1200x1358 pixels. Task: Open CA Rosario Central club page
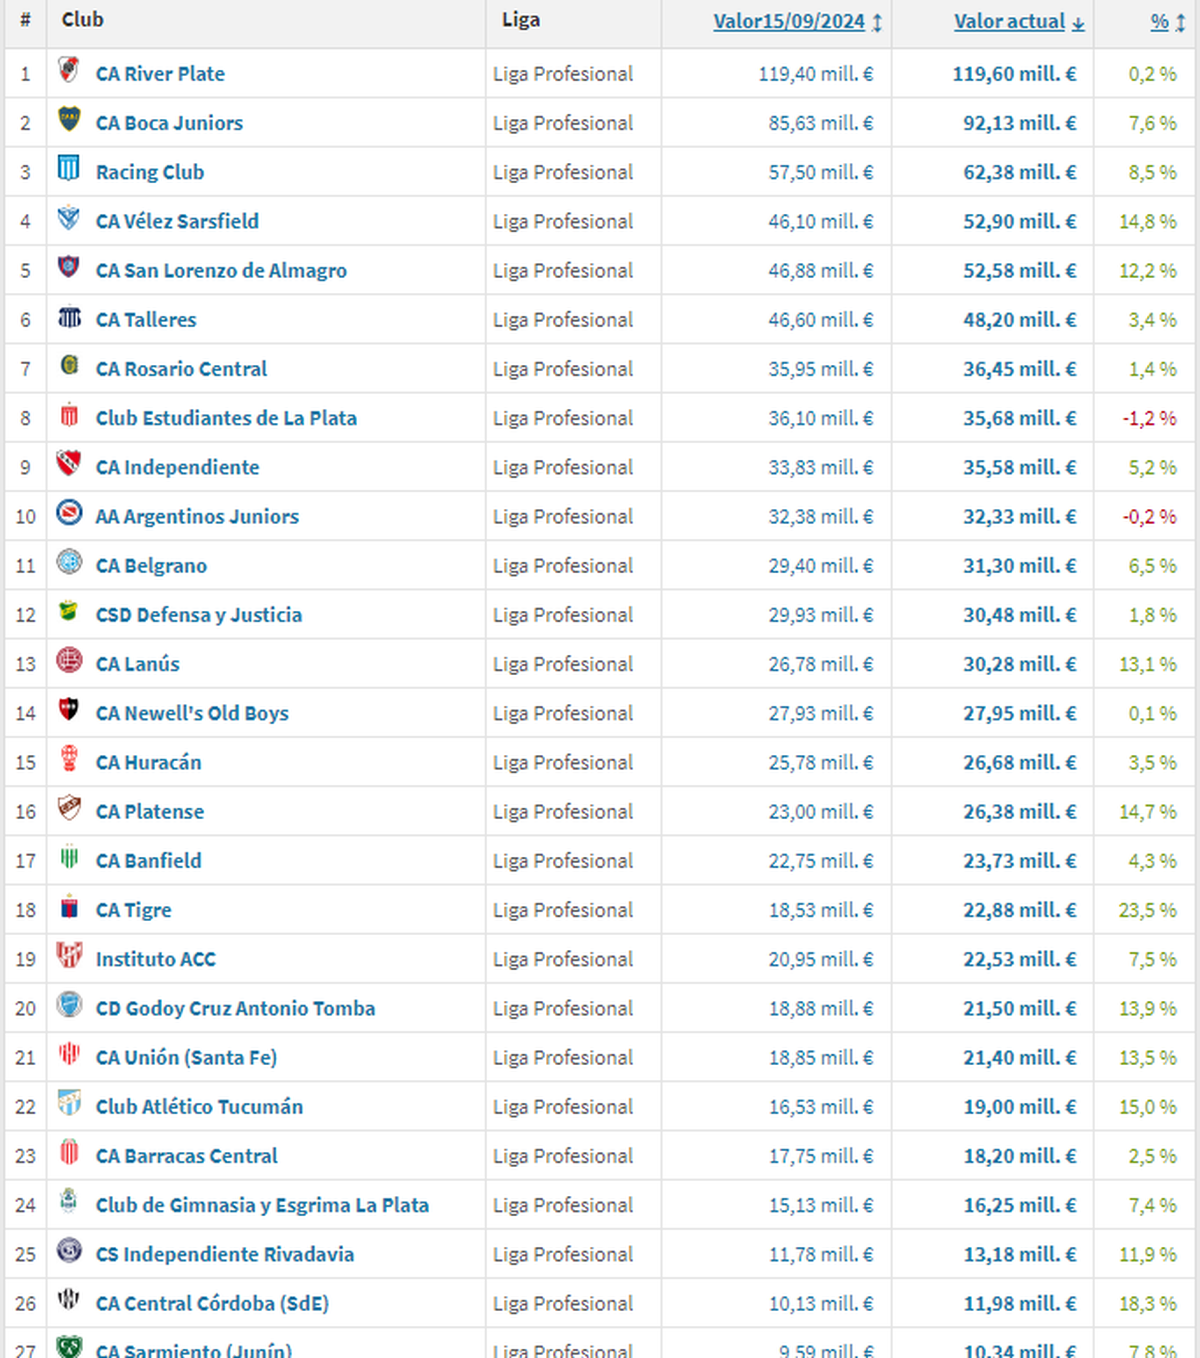pos(181,369)
